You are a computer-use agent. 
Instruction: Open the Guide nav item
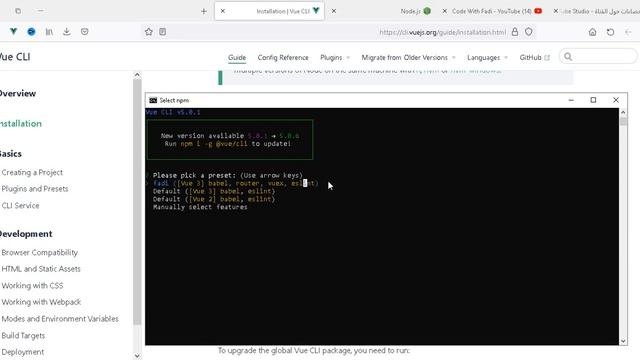[237, 58]
